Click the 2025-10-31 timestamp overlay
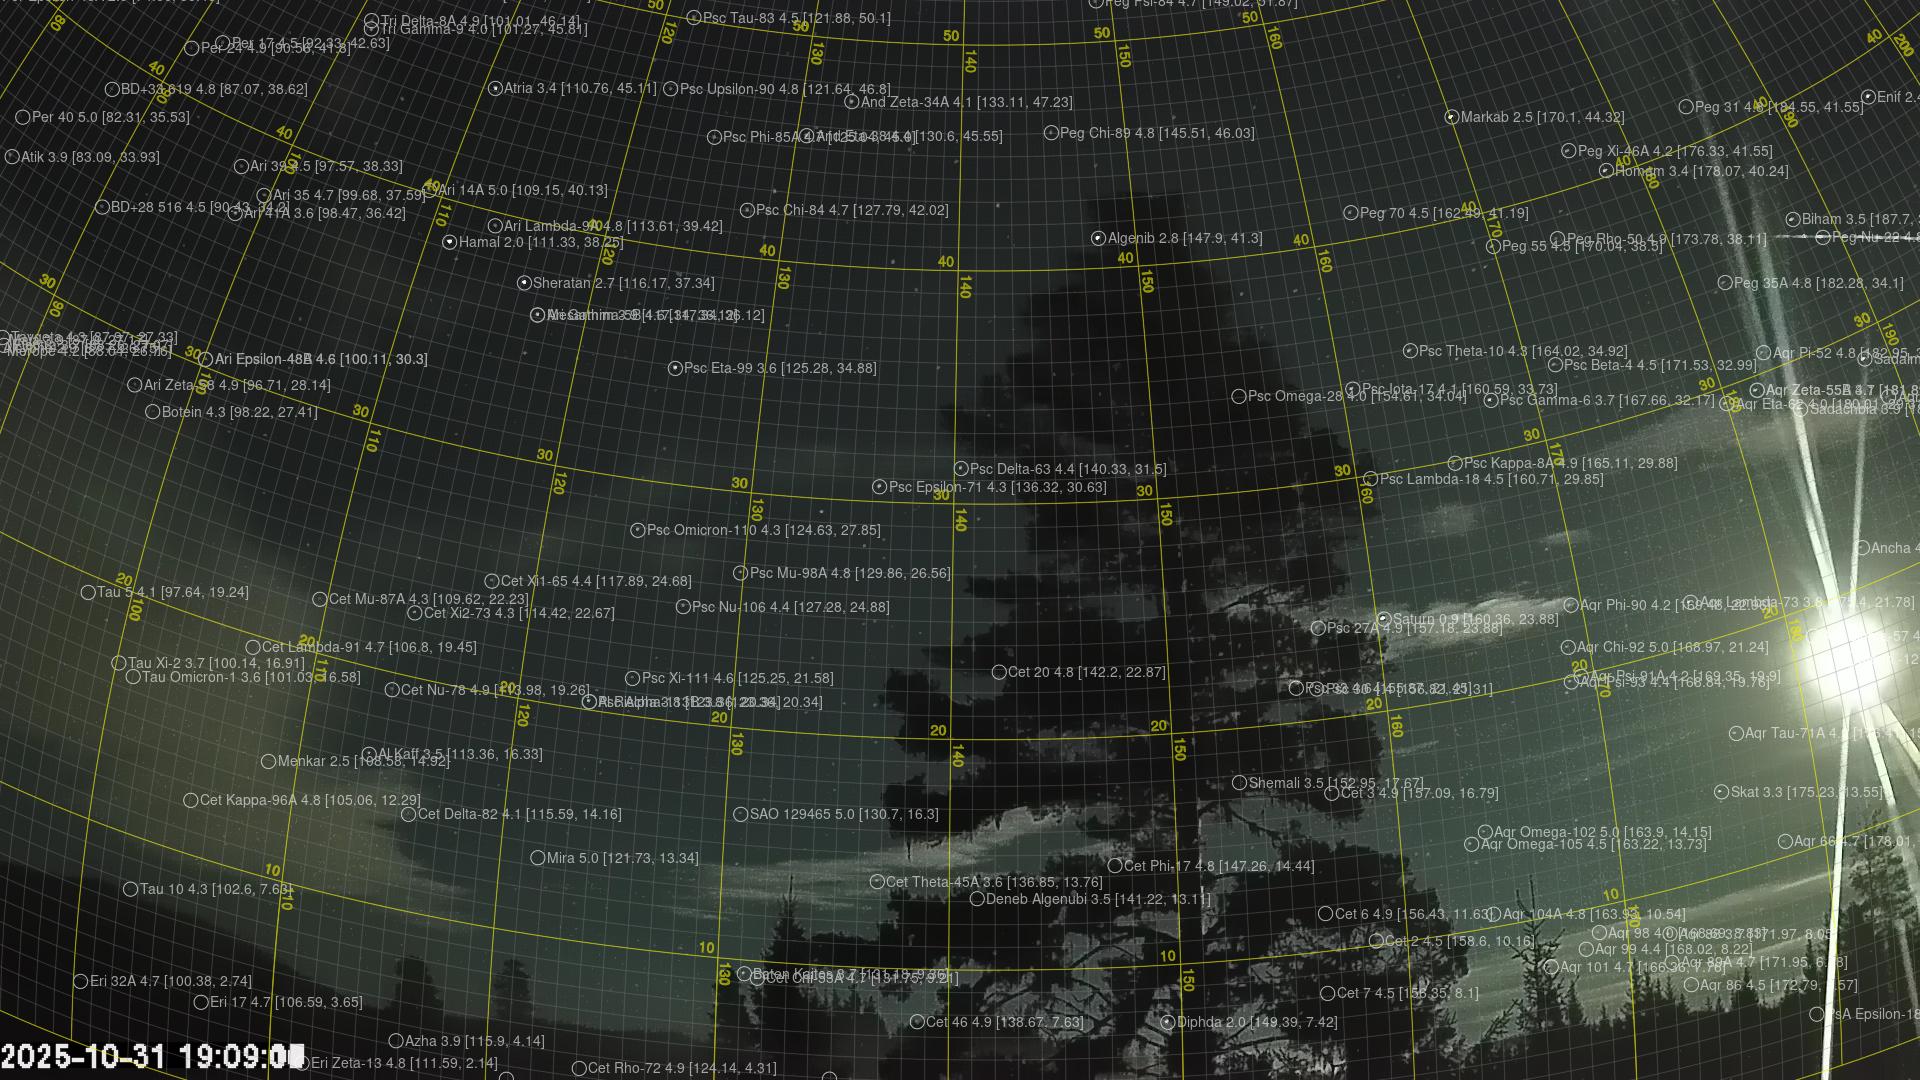 152,1056
